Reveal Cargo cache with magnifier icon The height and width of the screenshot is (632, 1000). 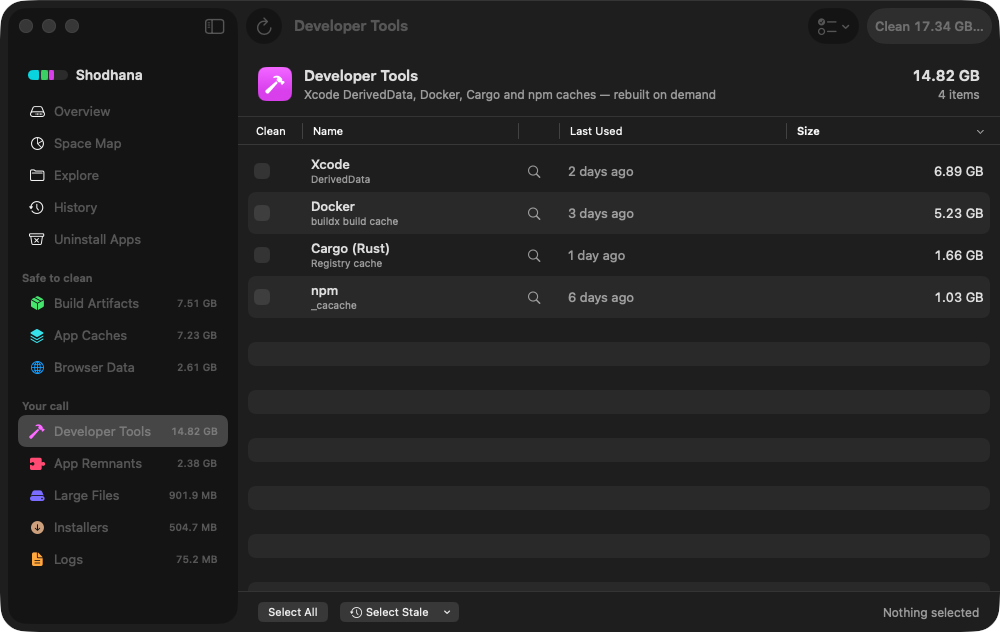534,256
